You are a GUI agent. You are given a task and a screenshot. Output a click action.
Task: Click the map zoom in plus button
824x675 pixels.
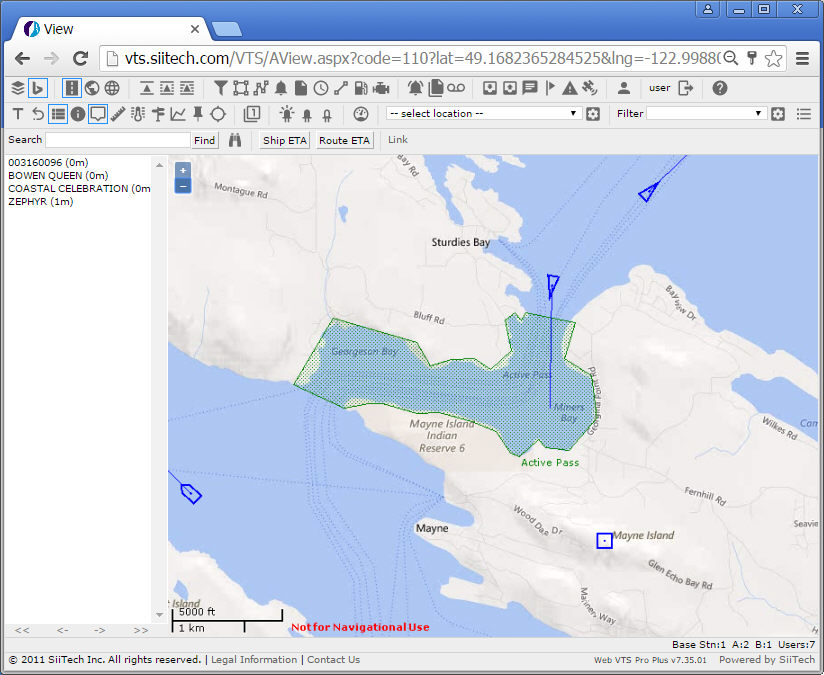[183, 170]
